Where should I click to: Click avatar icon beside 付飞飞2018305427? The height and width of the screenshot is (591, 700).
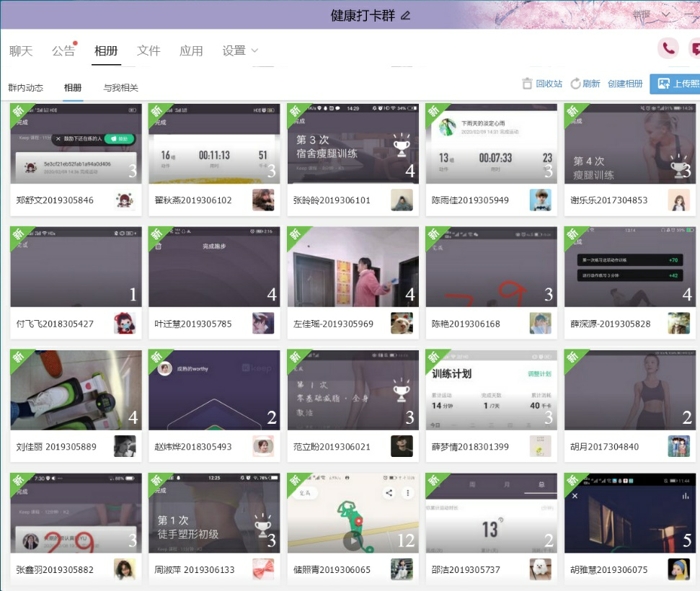pos(125,323)
